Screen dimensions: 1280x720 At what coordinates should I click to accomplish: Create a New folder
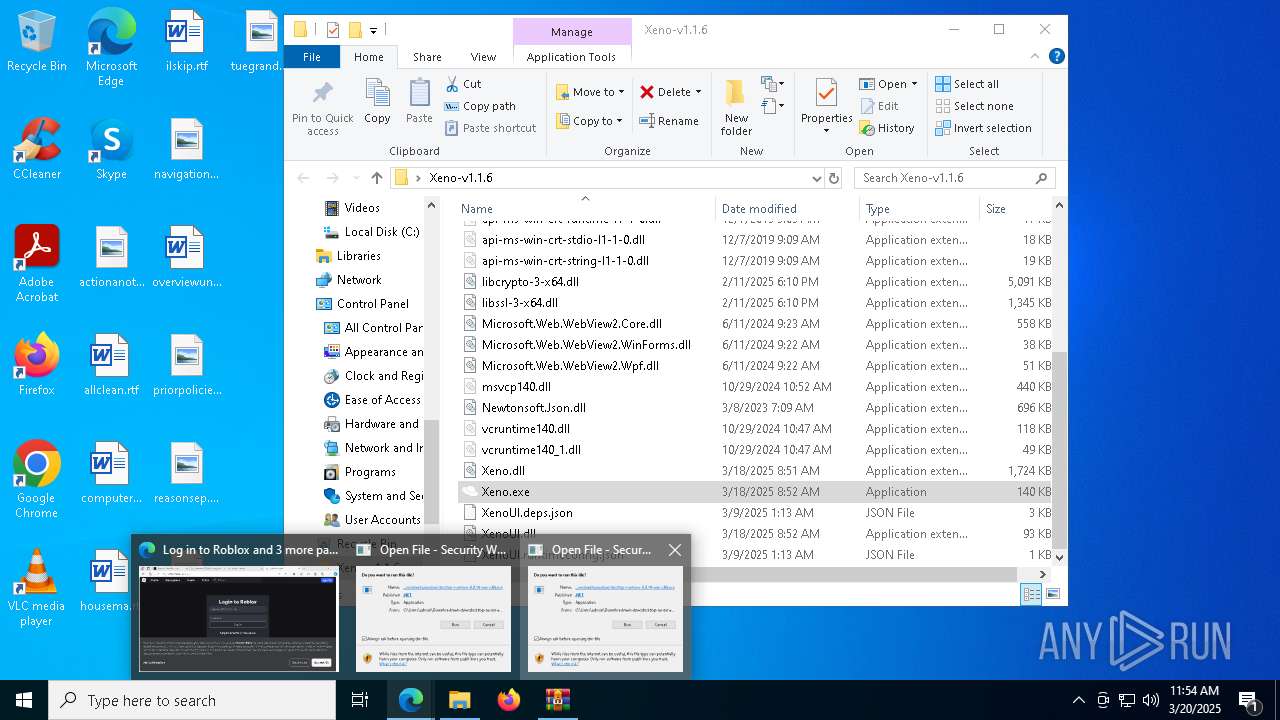pyautogui.click(x=736, y=108)
